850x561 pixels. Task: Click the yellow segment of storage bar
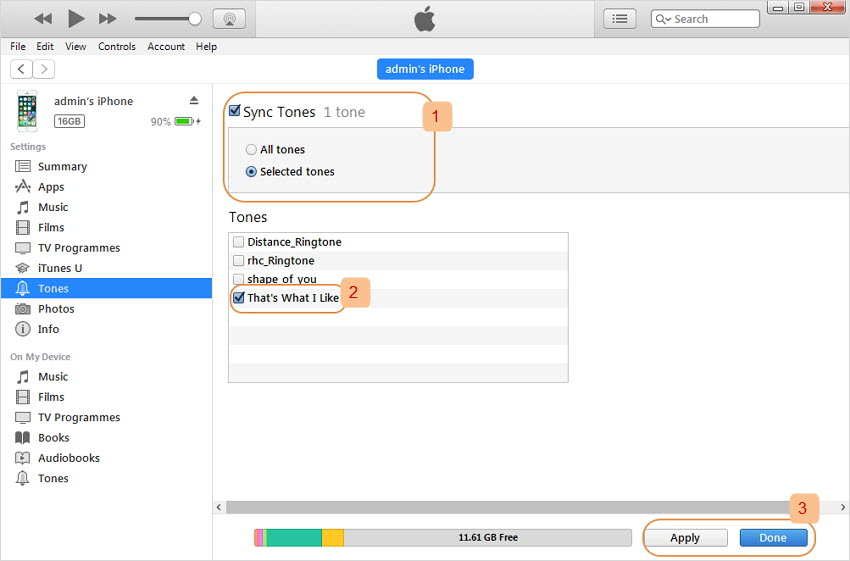[333, 538]
